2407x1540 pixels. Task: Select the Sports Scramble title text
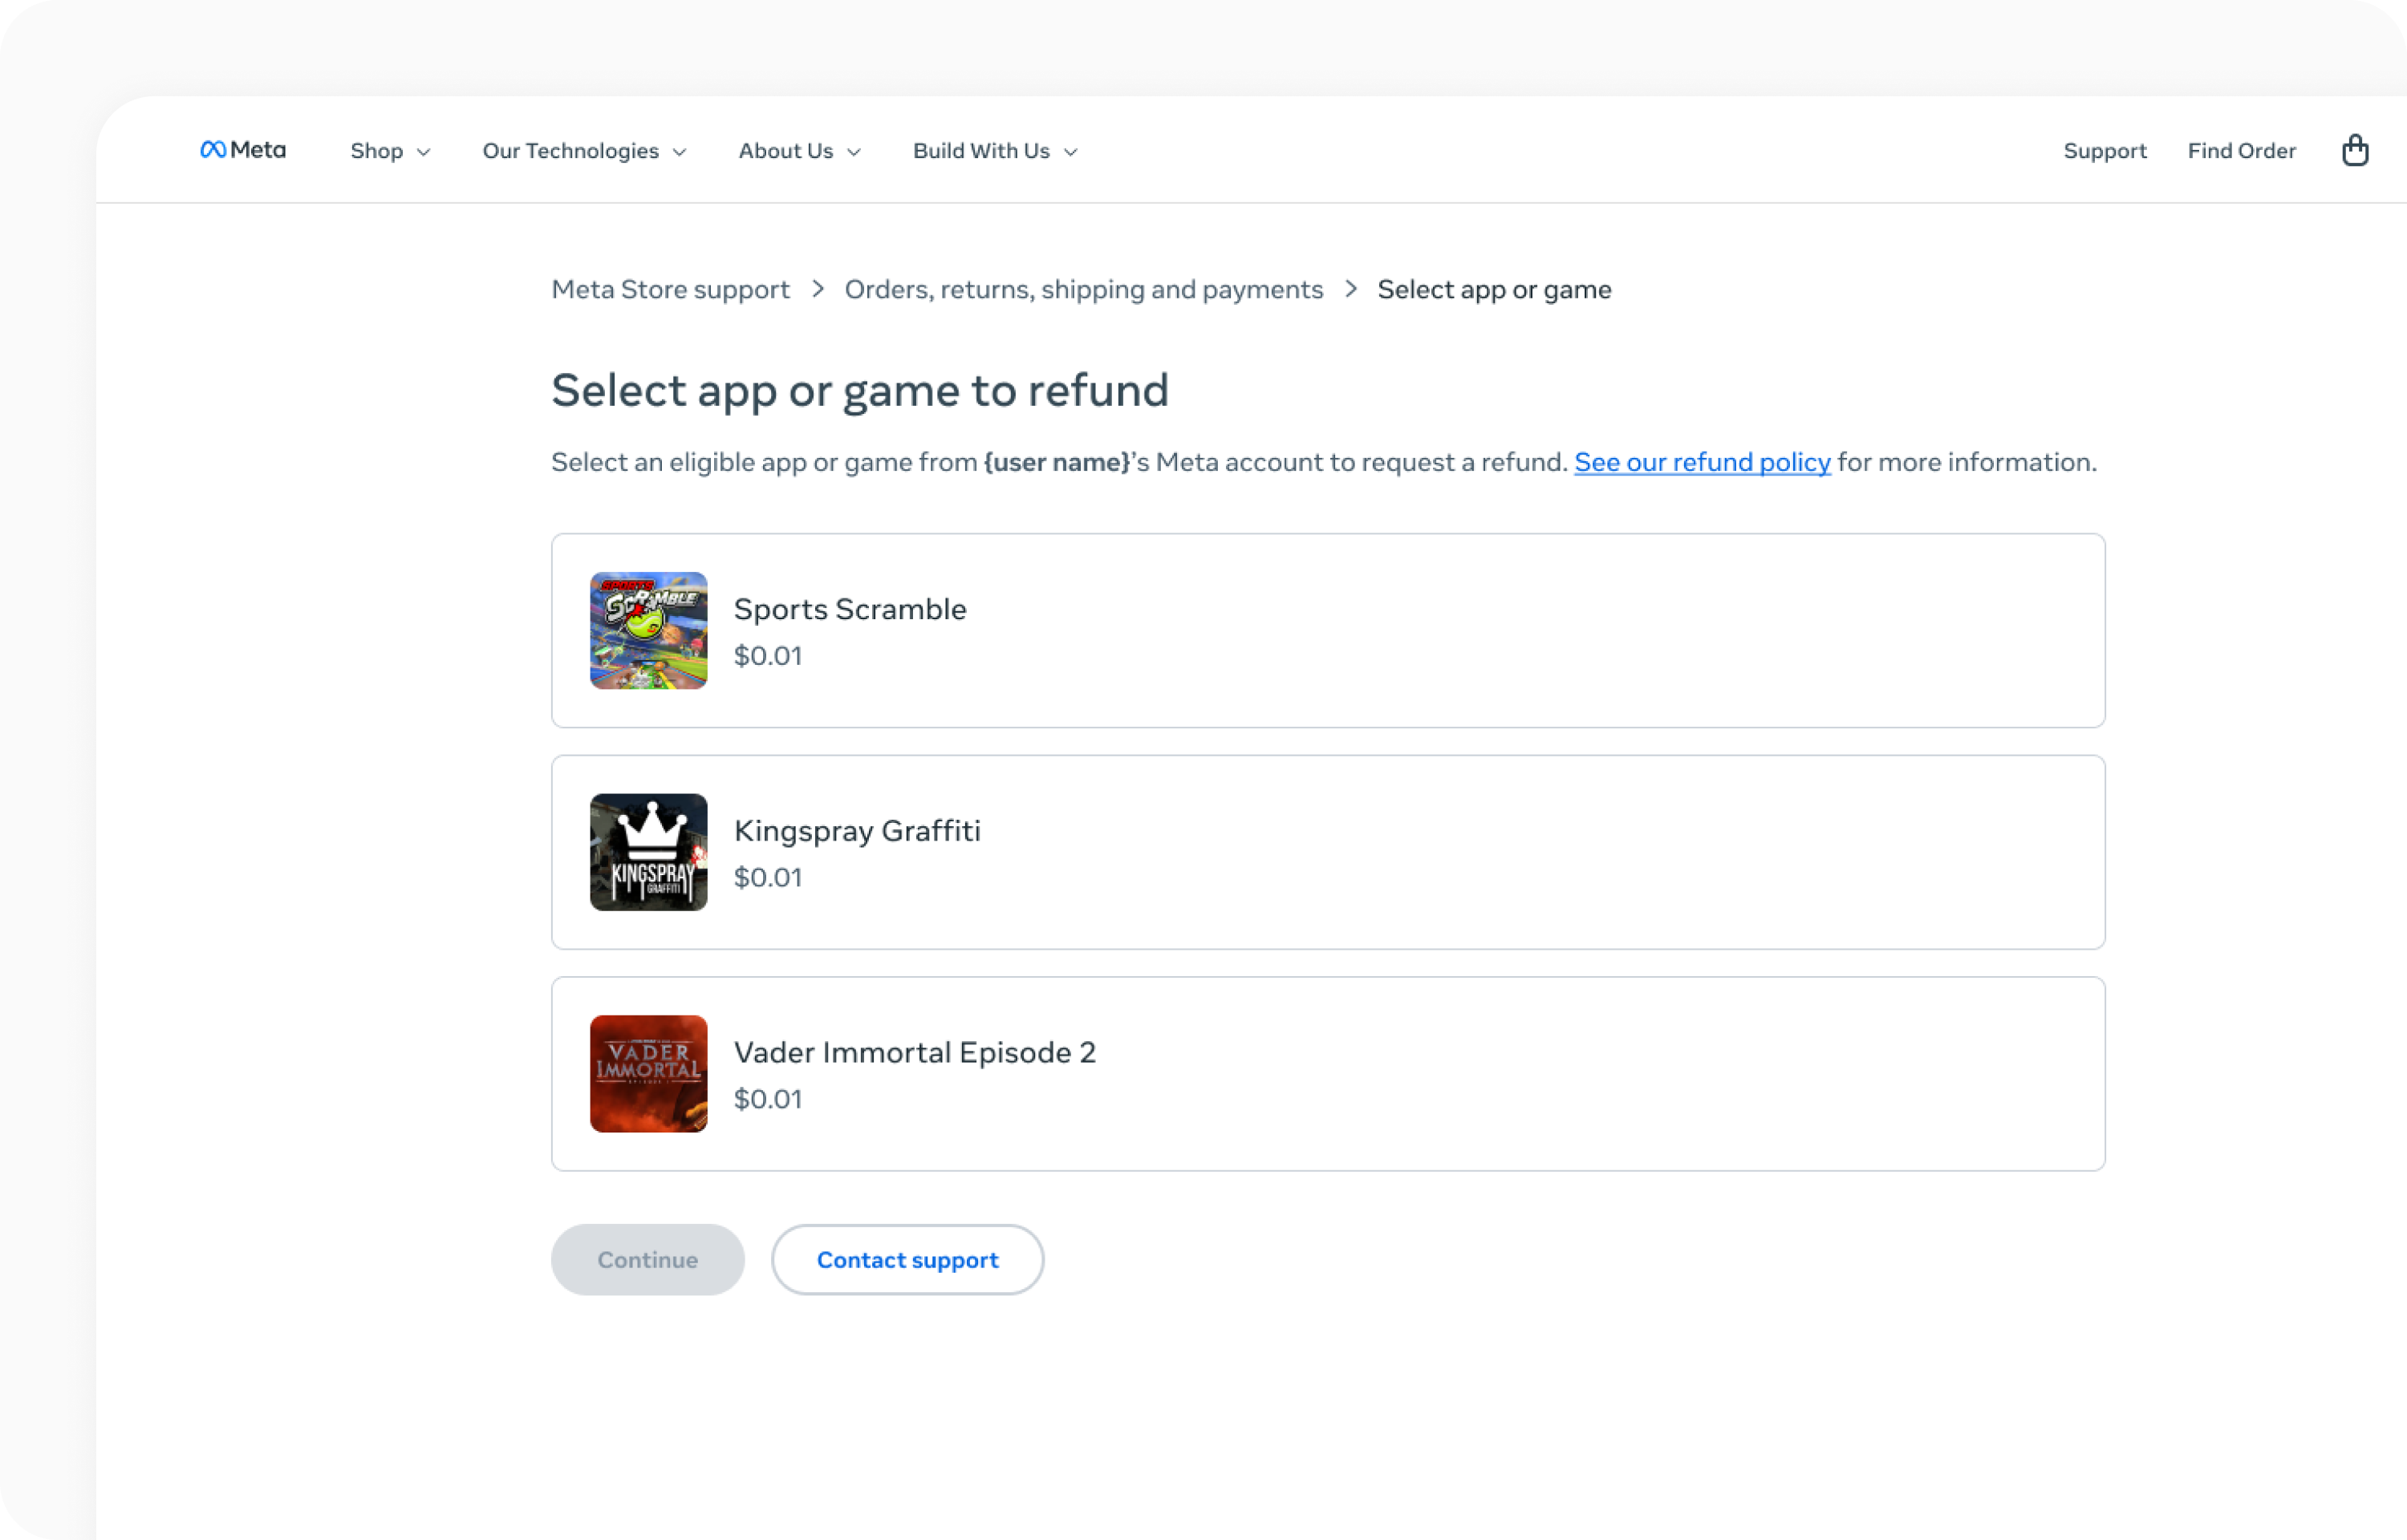pos(850,609)
